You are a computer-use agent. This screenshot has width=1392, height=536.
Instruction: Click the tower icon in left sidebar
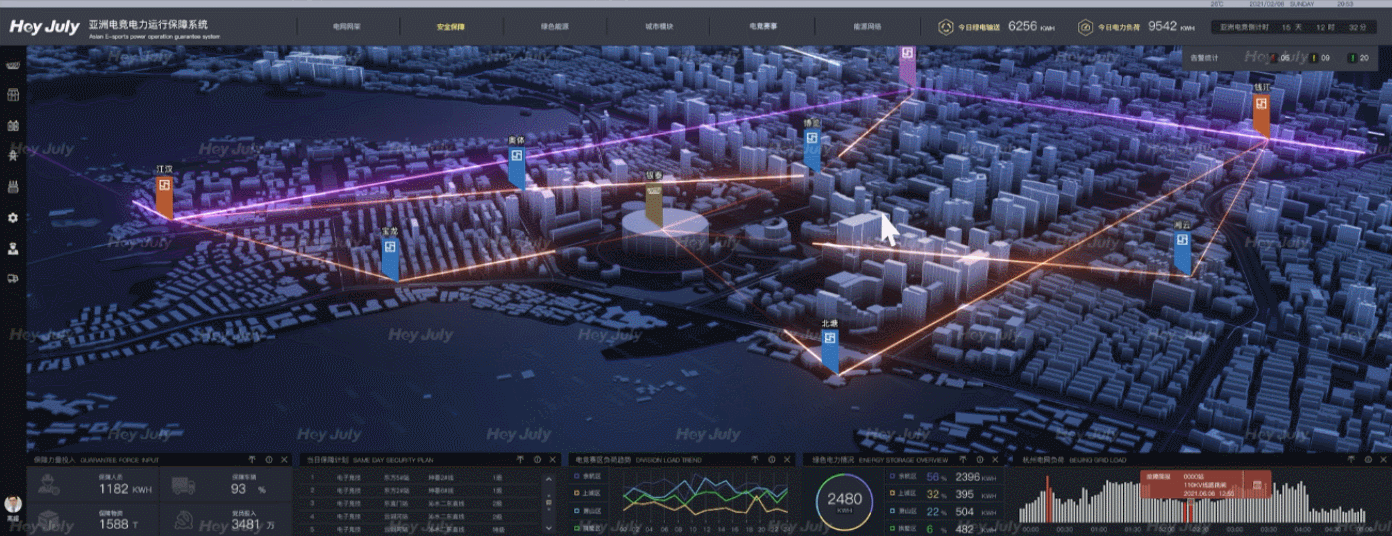tap(13, 156)
